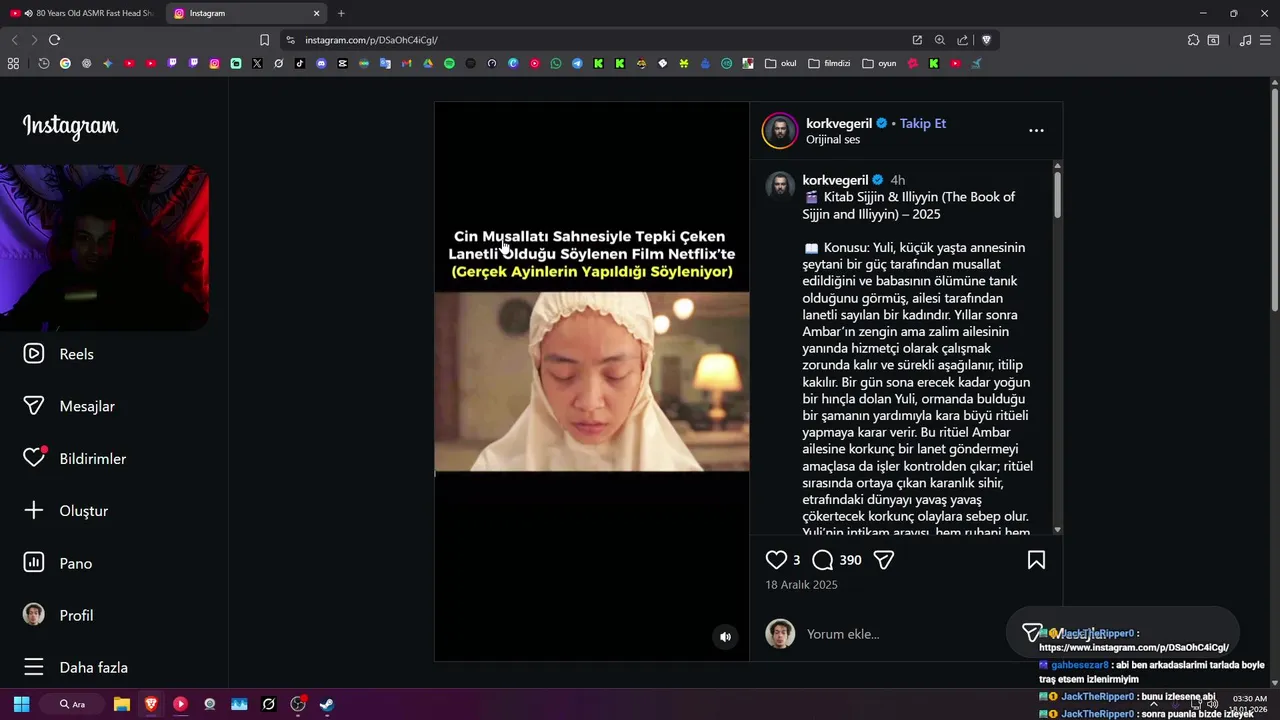
Task: Close the Instagram tab
Action: point(317,13)
